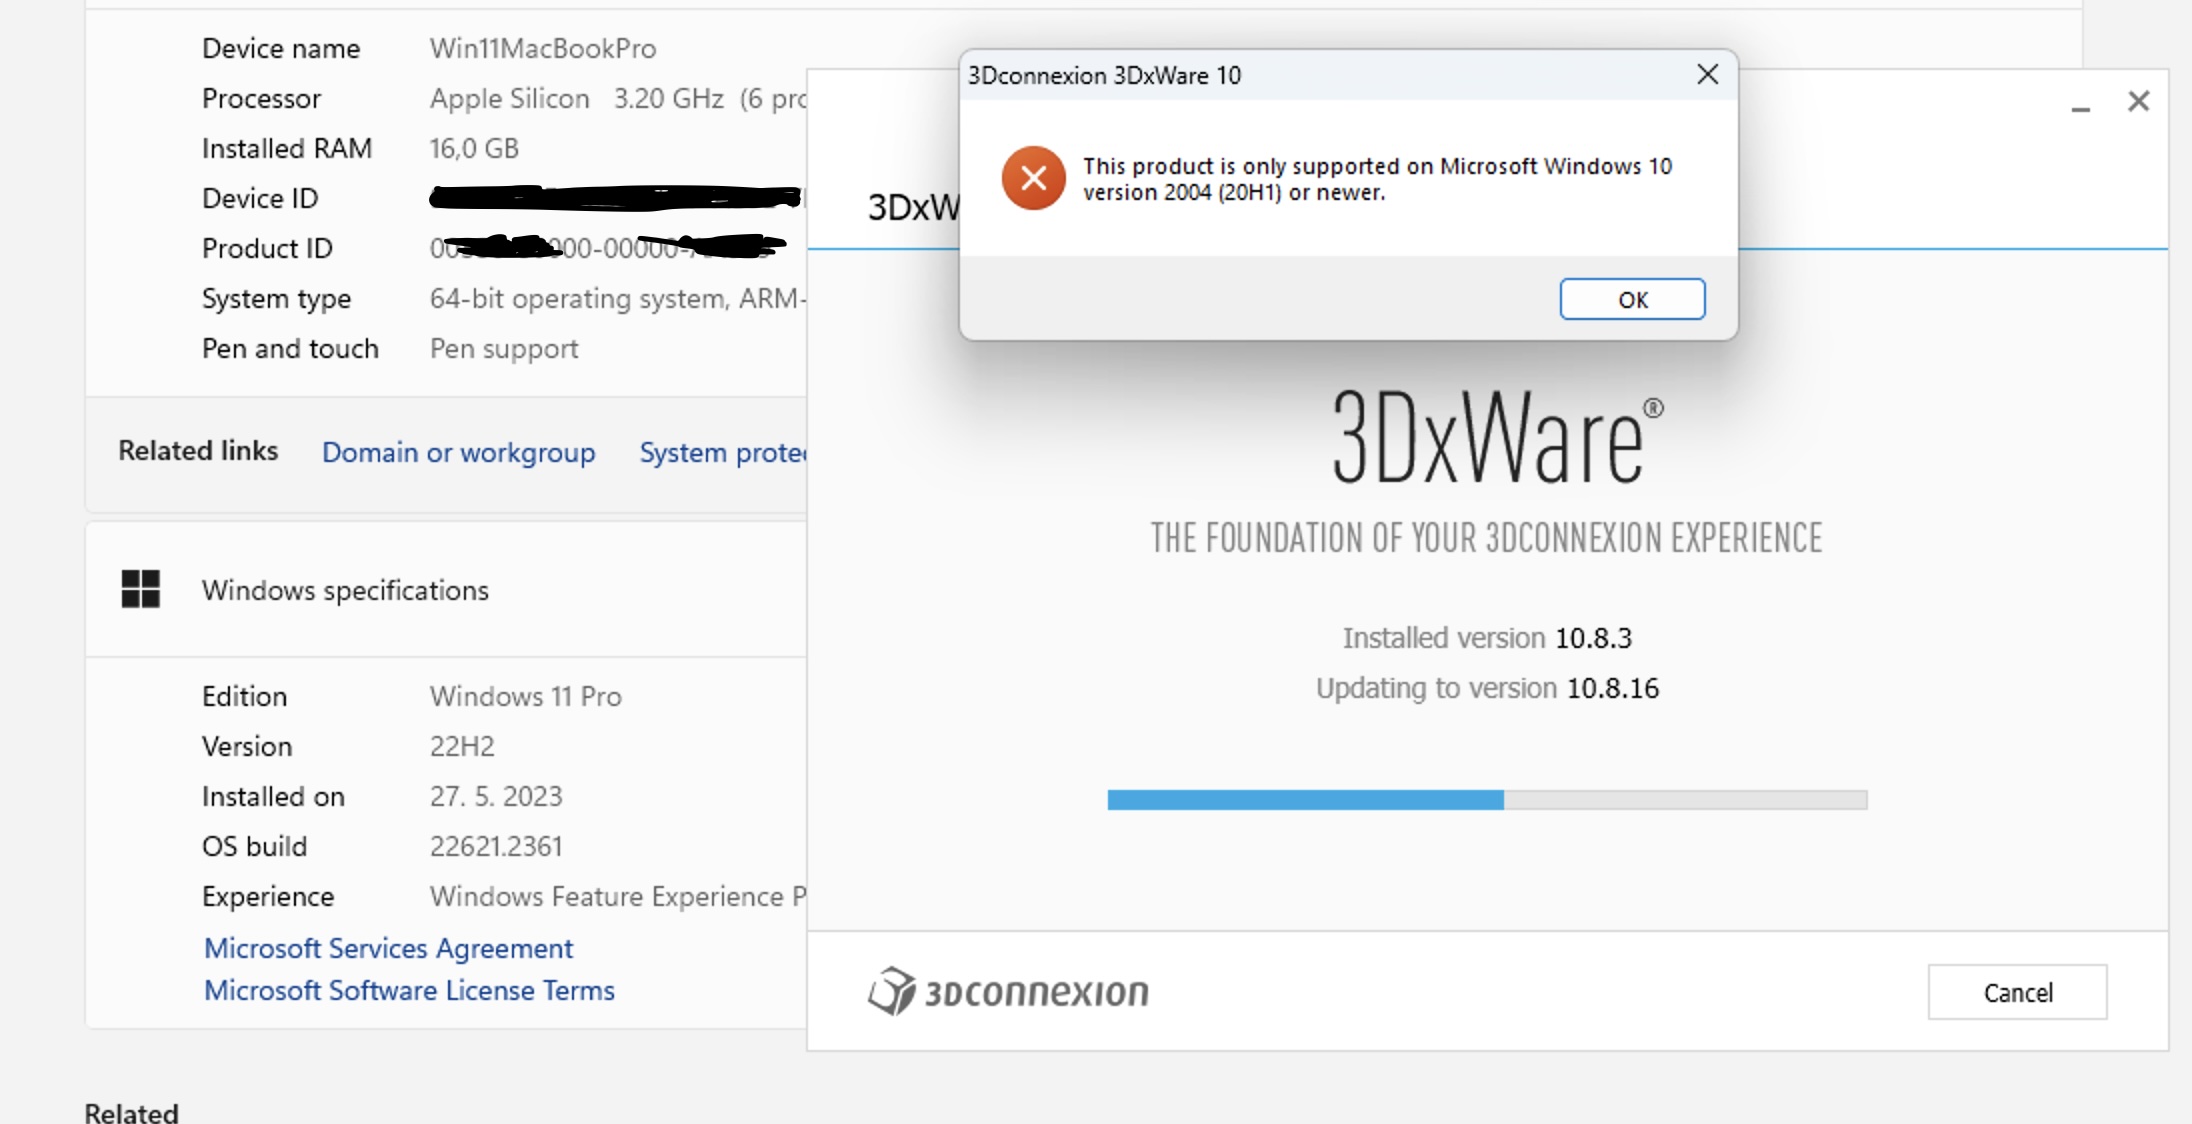Image resolution: width=2192 pixels, height=1124 pixels.
Task: Click the large 3DxWare product logo
Action: click(1497, 437)
